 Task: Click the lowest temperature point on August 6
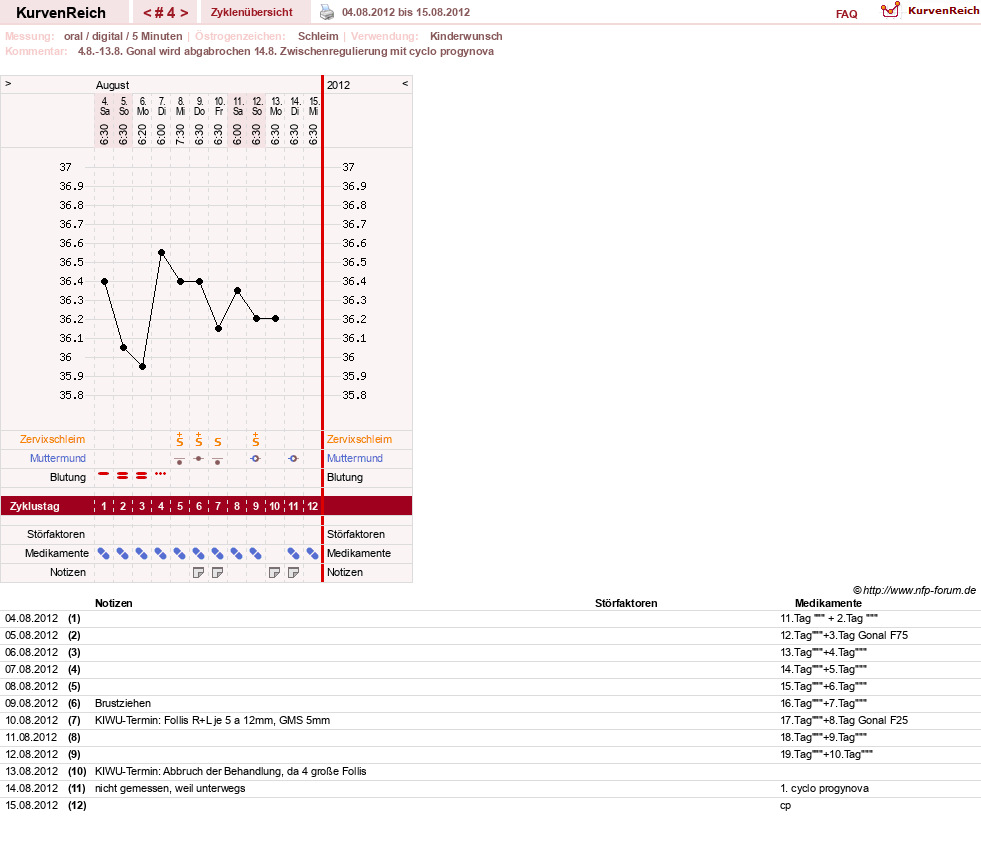tap(143, 367)
